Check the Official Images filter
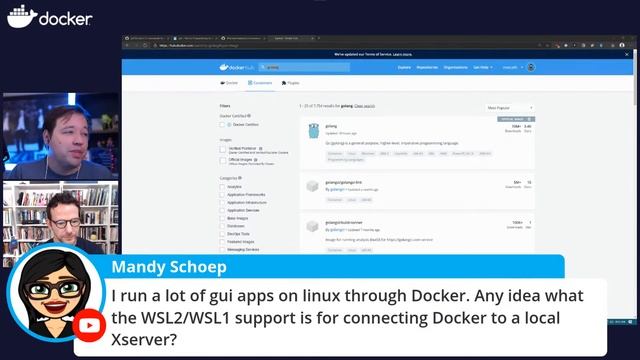The image size is (640, 360). (222, 161)
